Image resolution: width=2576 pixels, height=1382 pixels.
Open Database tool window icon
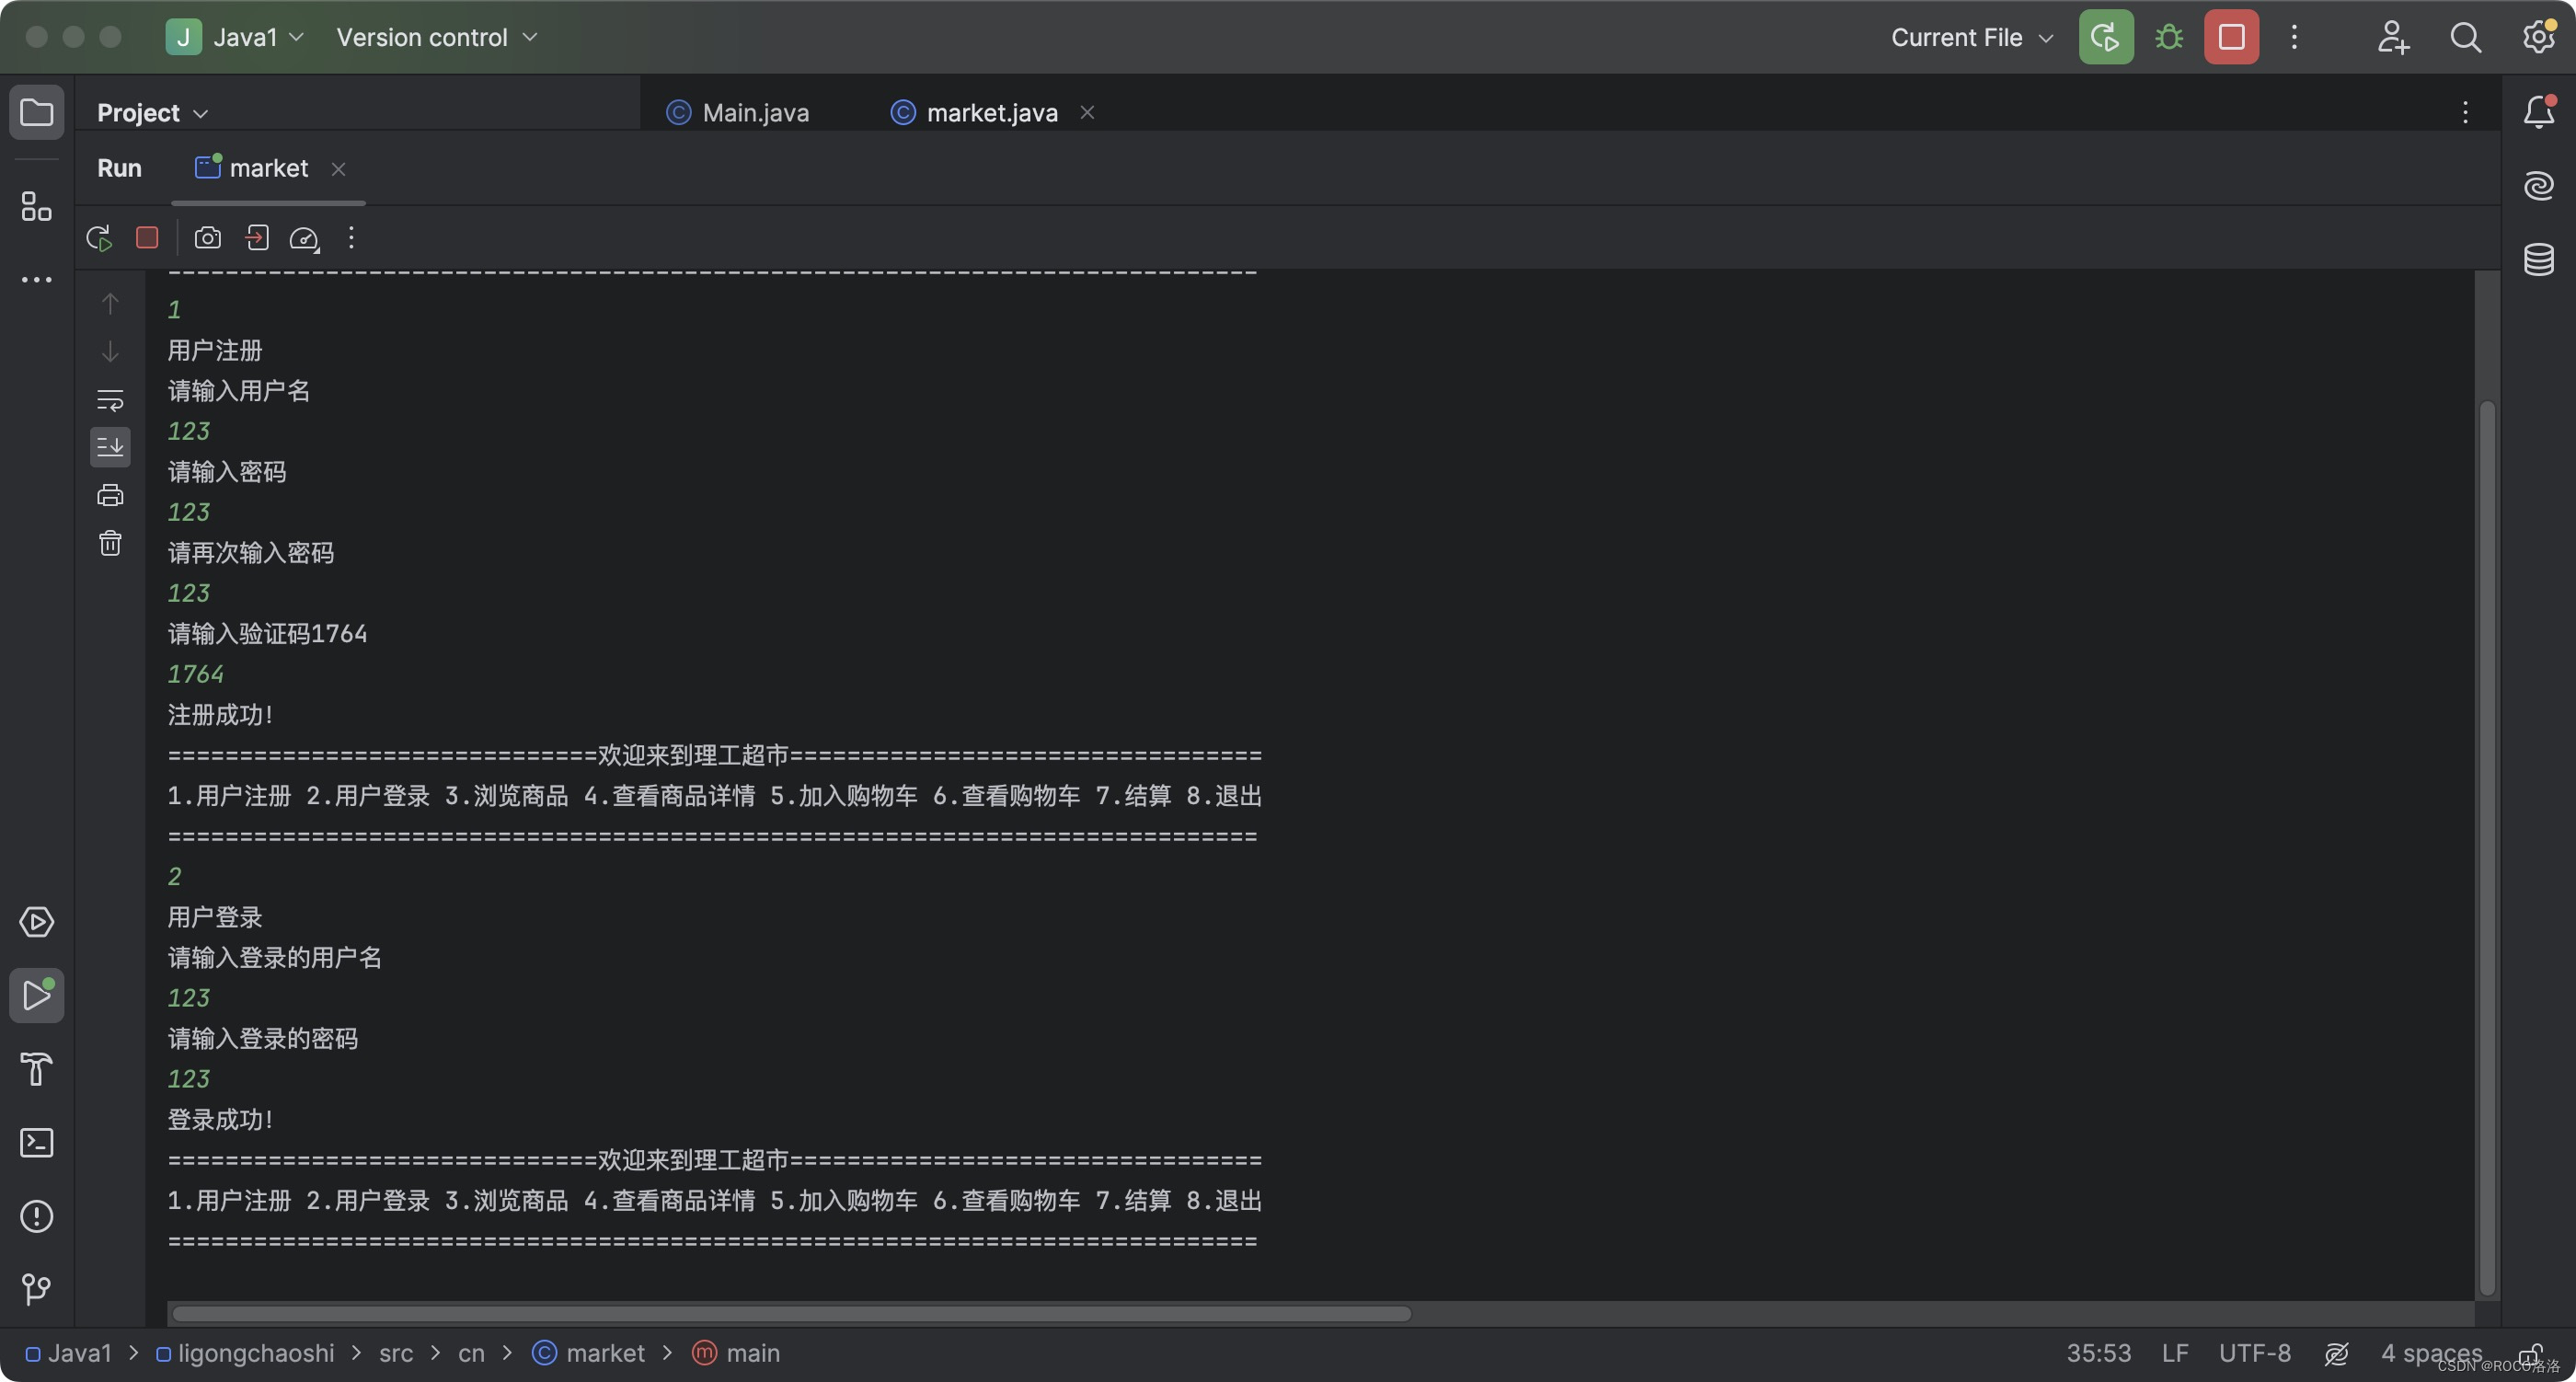point(2539,259)
